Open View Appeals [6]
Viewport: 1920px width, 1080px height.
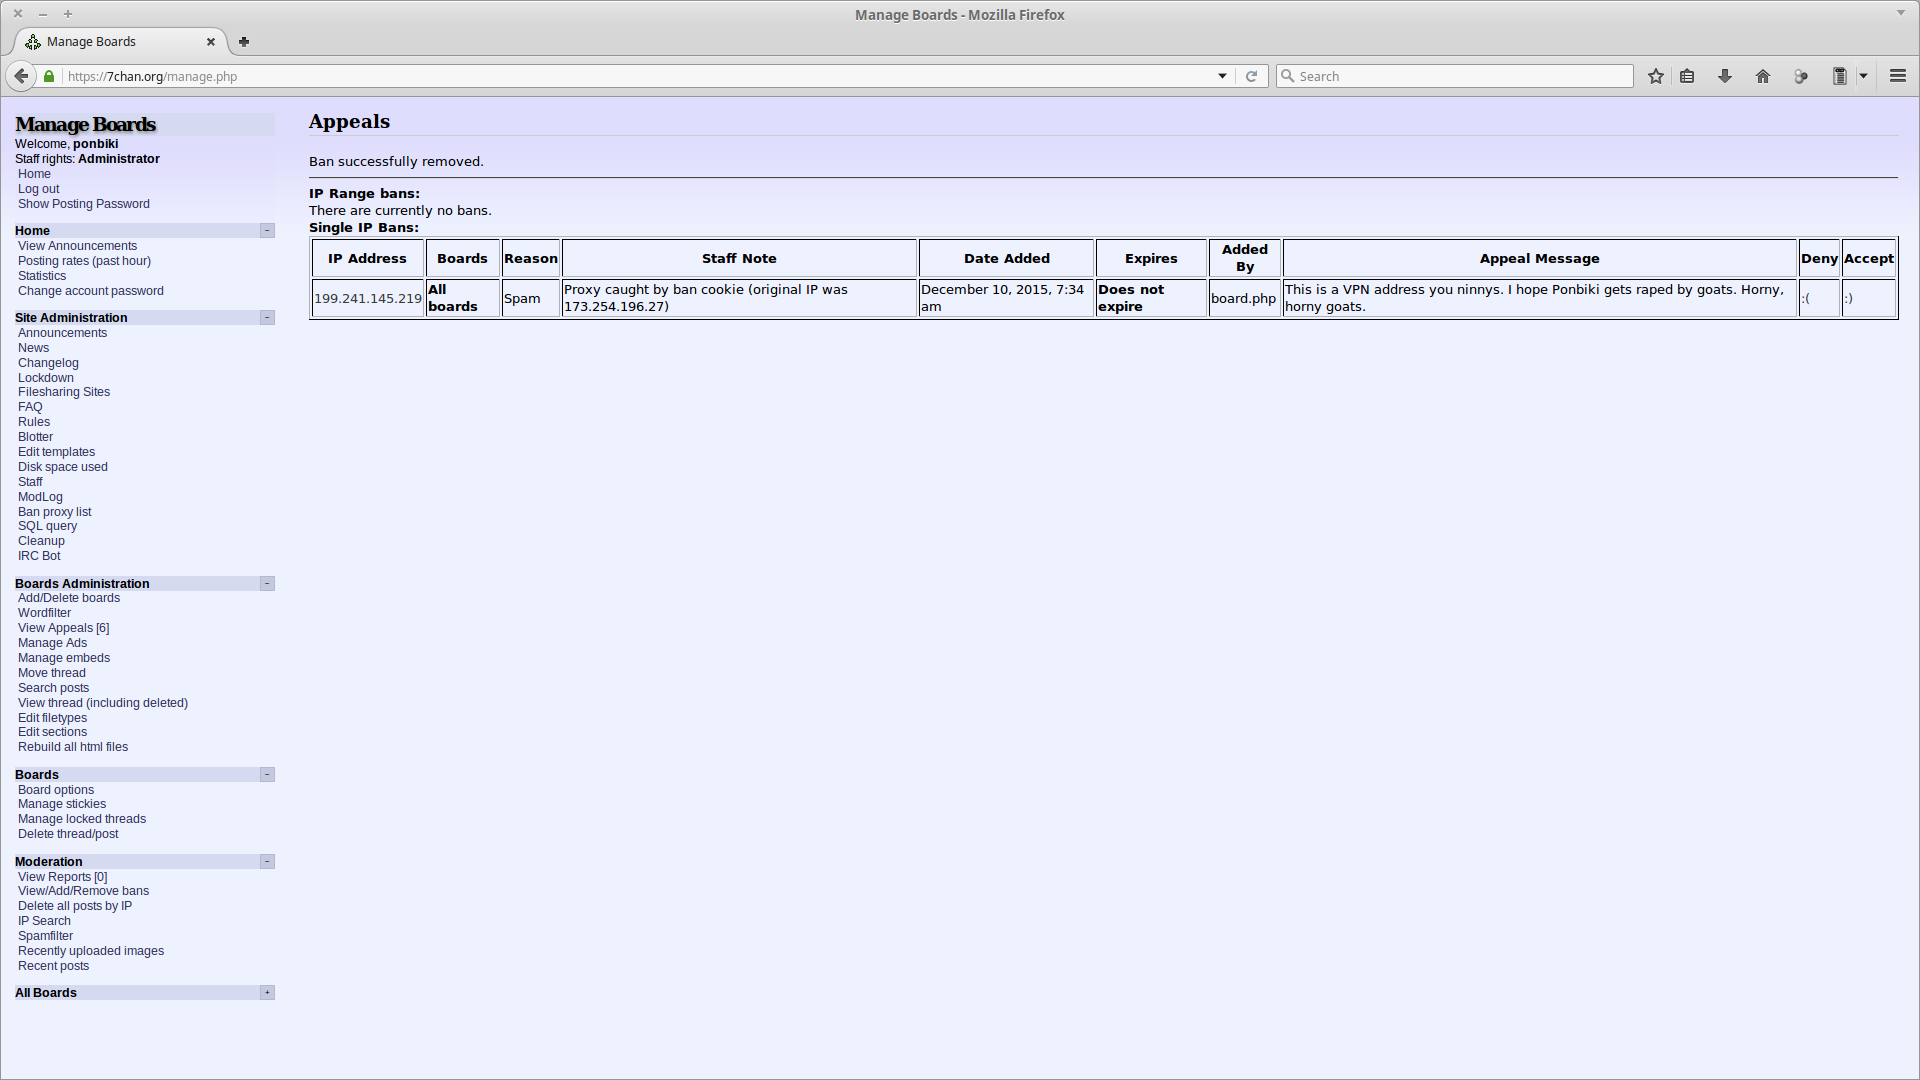point(64,628)
